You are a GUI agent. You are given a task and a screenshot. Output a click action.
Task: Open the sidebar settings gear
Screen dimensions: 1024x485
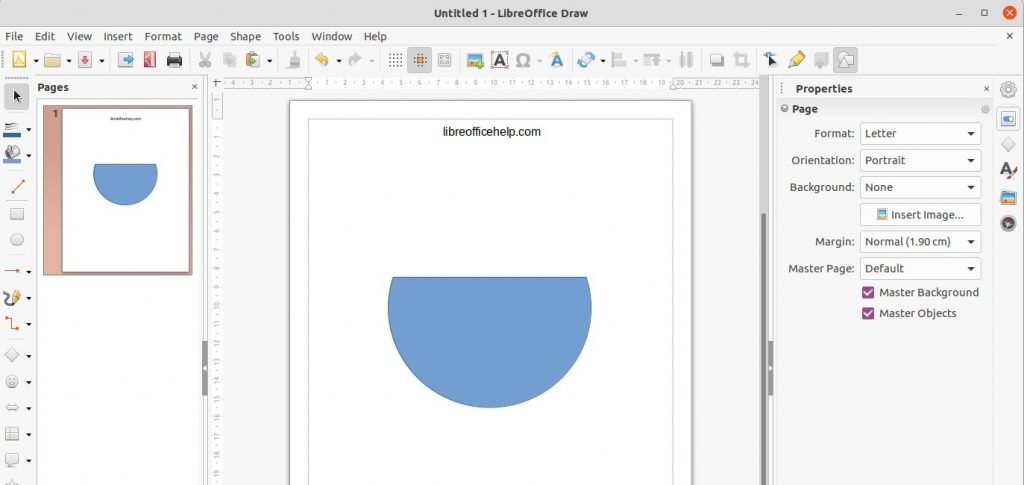[1008, 89]
